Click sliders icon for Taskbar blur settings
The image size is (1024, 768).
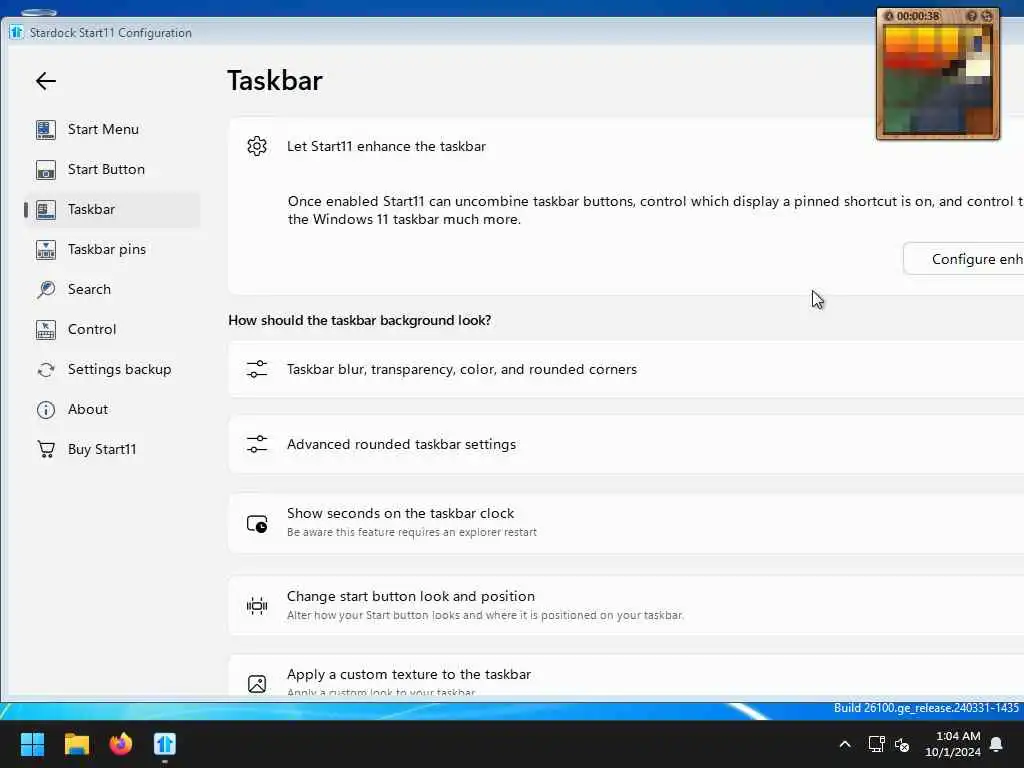[257, 369]
